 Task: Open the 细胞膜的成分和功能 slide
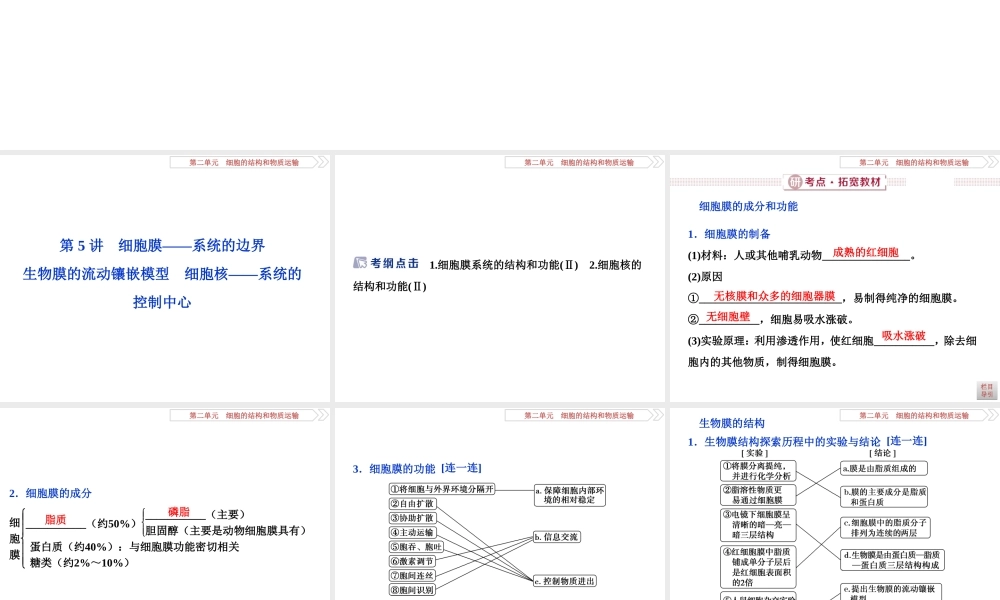click(835, 278)
